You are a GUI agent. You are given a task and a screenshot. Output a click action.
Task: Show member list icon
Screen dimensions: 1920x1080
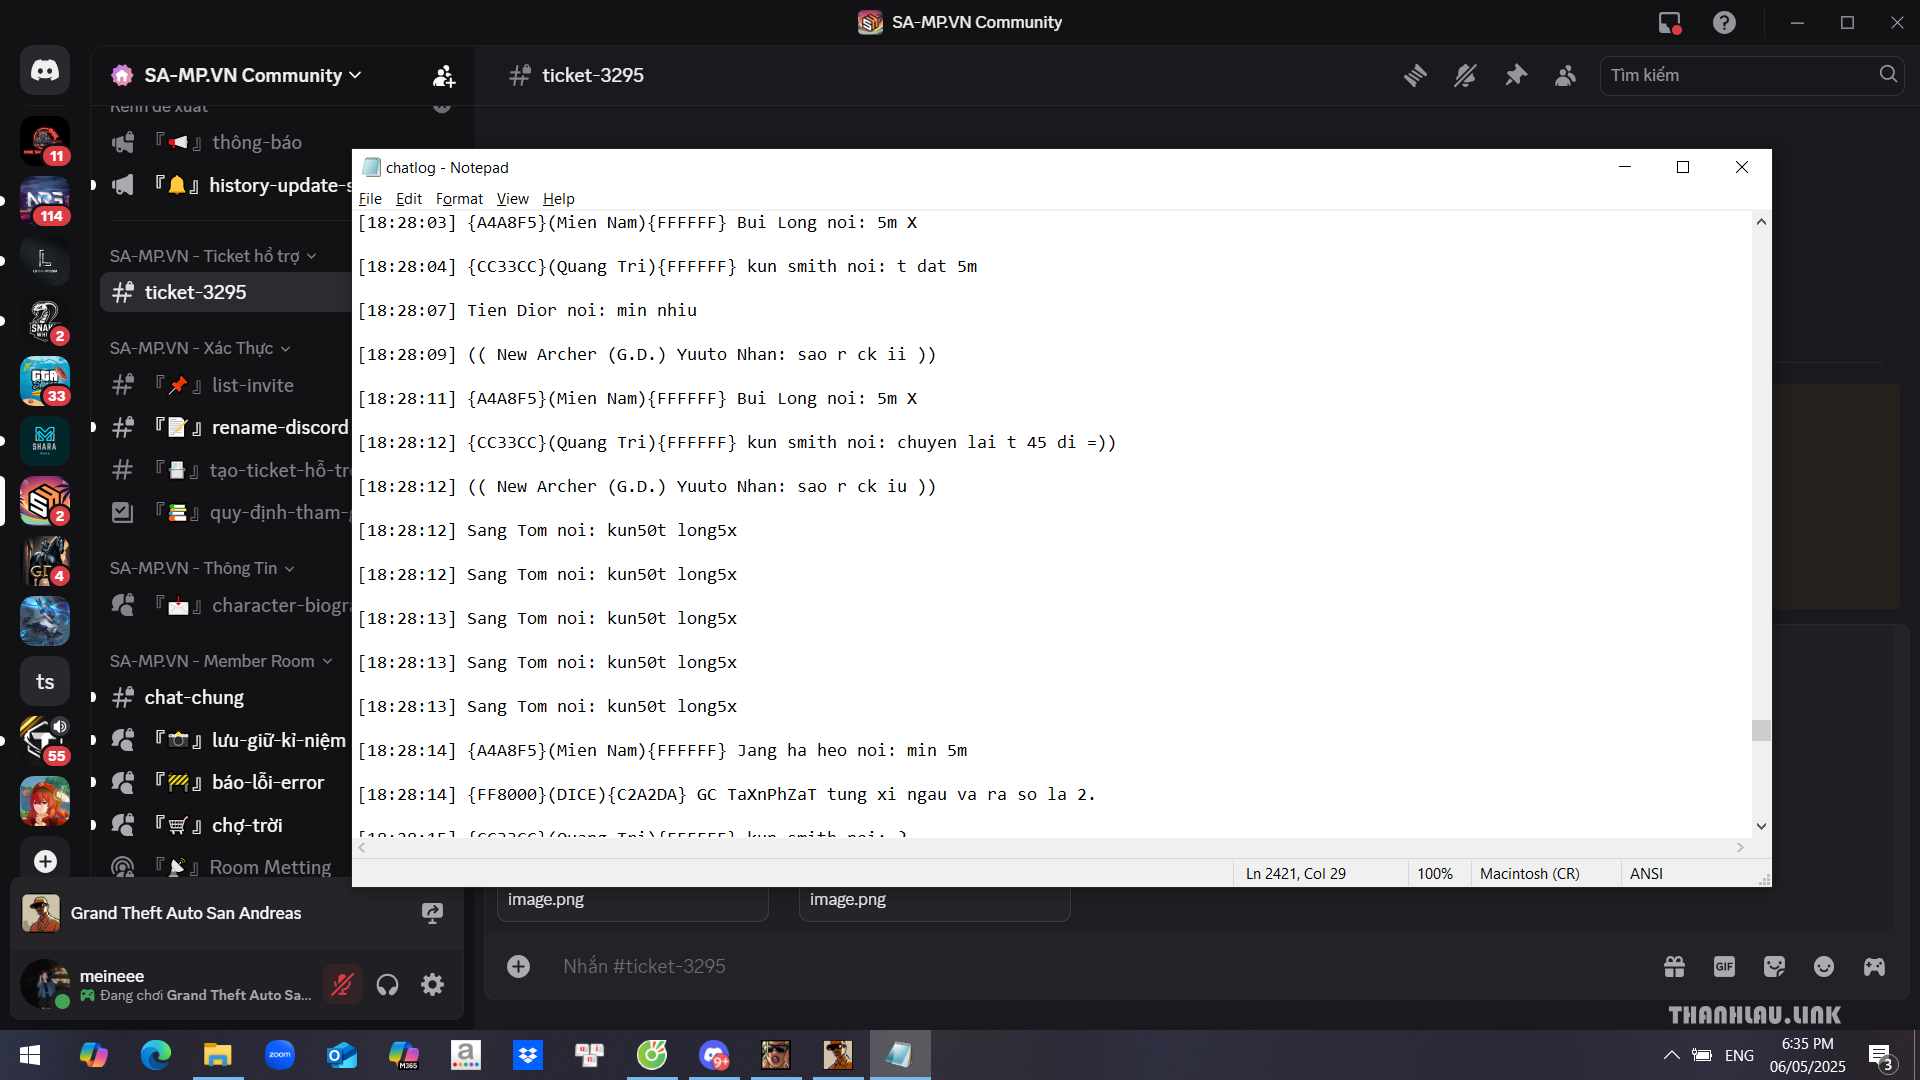coord(1566,75)
